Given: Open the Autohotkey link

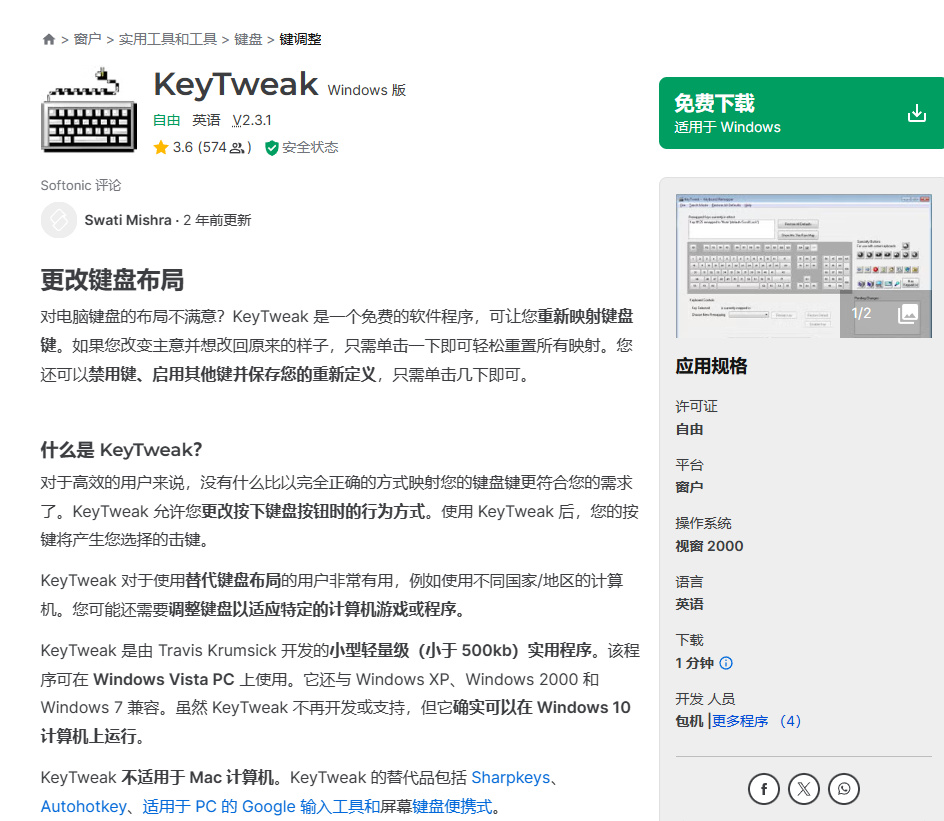Looking at the screenshot, I should pos(84,807).
